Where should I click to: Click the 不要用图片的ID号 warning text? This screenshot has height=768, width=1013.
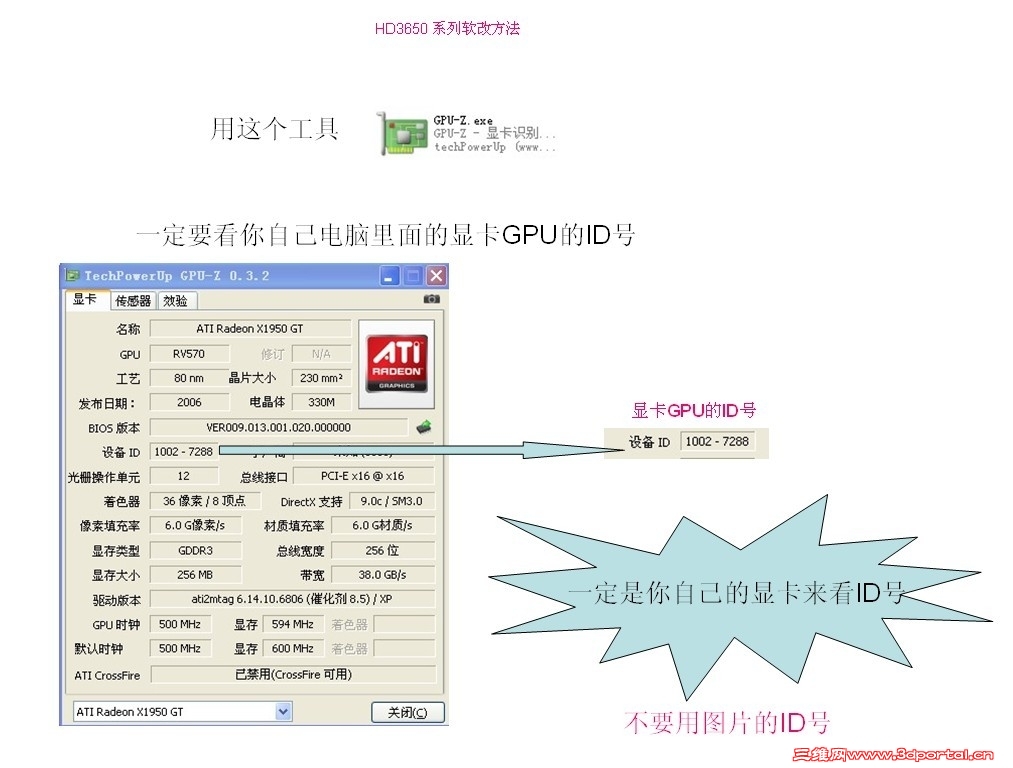(727, 722)
